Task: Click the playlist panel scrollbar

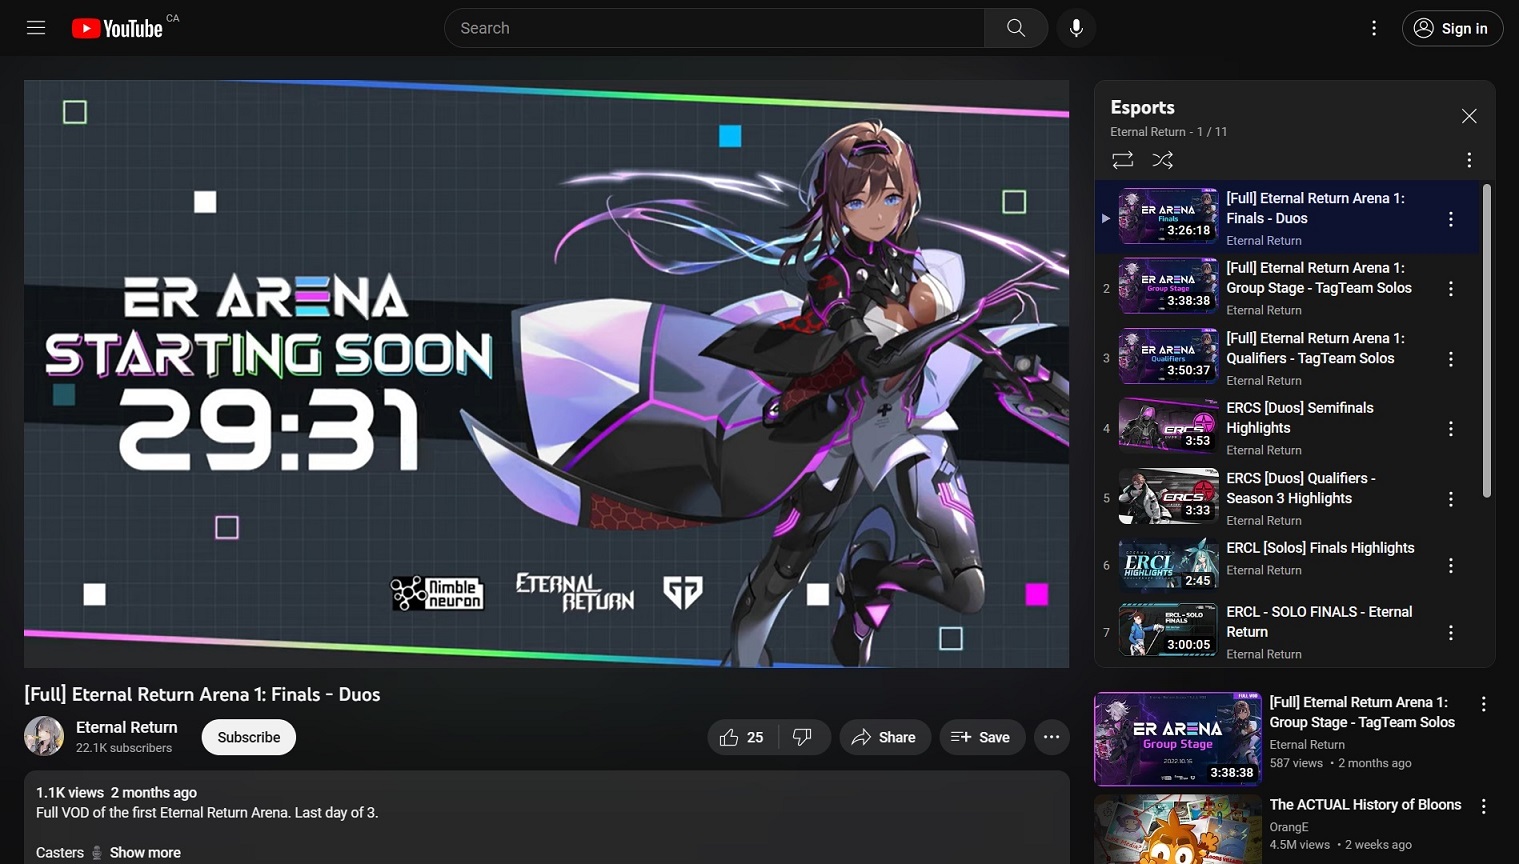Action: click(x=1487, y=340)
